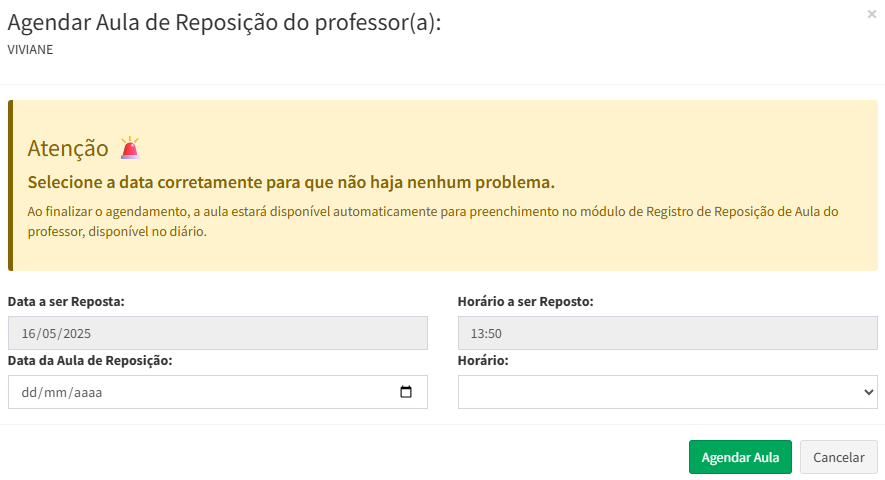This screenshot has height=480, width=885.
Task: Select the 'aaaa' year portion of reposição date
Action: click(88, 392)
